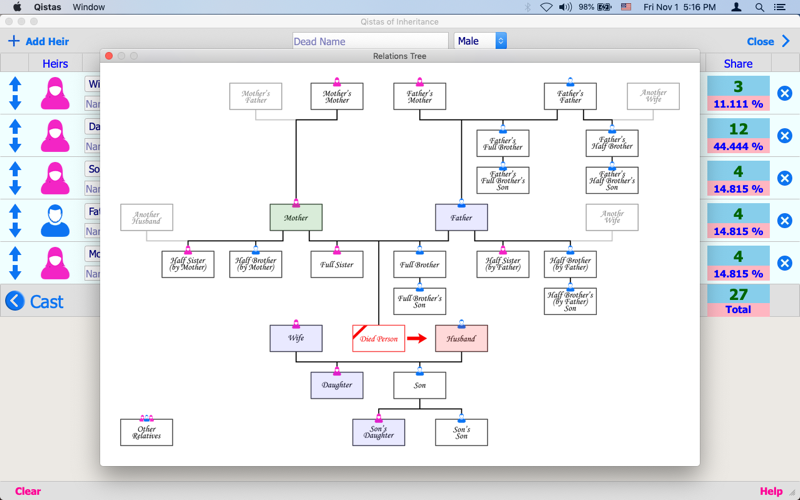This screenshot has width=800, height=500.
Task: Click the Dead Name input field
Action: click(x=370, y=41)
